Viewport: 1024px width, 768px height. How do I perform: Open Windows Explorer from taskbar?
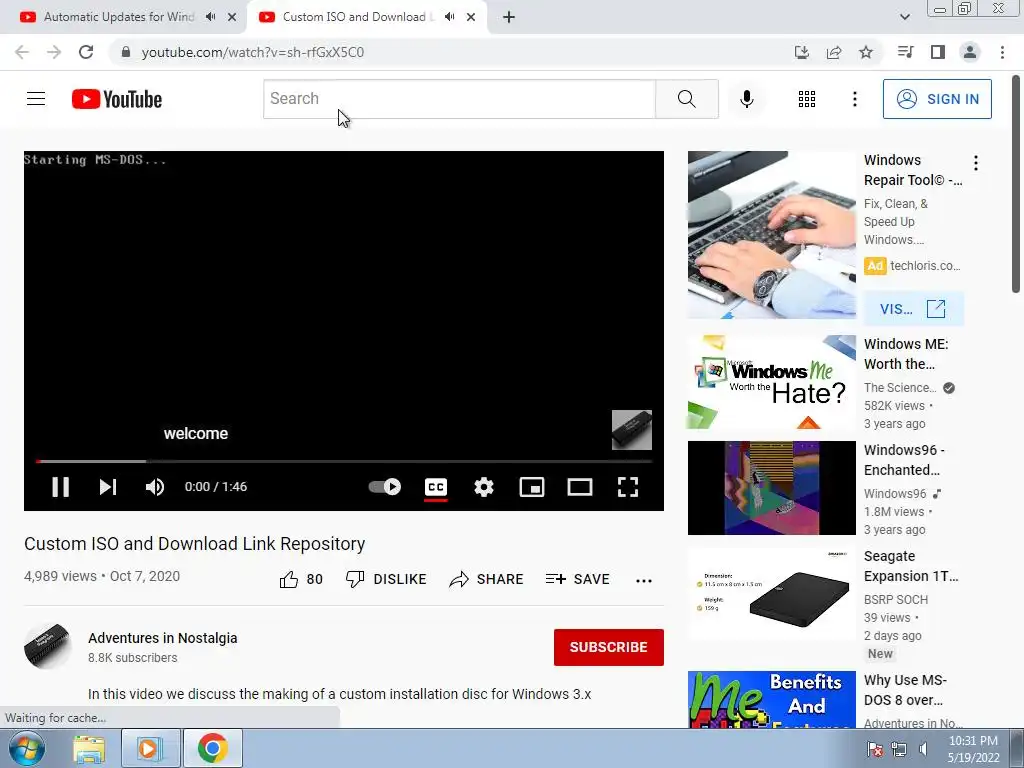click(x=89, y=748)
